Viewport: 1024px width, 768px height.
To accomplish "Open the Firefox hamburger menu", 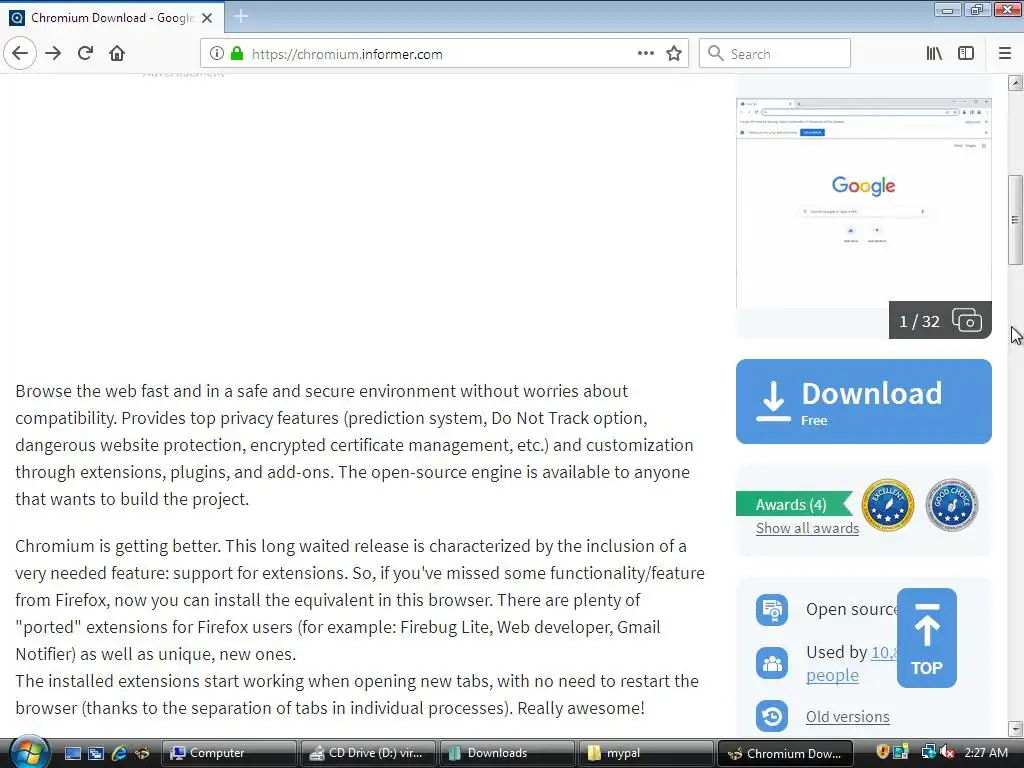I will (1005, 54).
